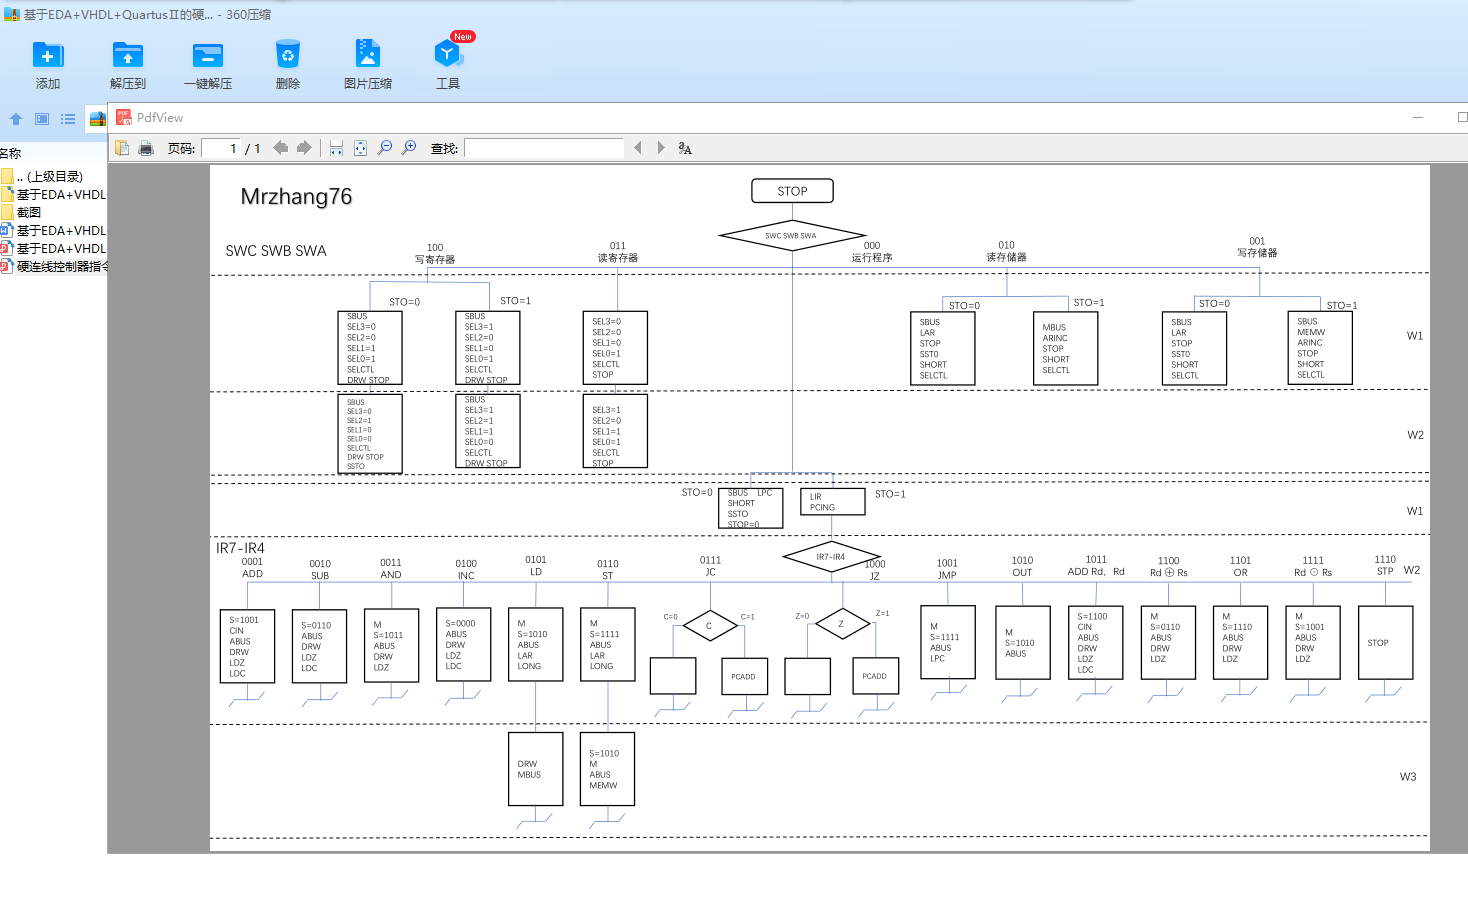The height and width of the screenshot is (899, 1468).
Task: Switch the sidebar to thumbnail view
Action: click(x=41, y=118)
